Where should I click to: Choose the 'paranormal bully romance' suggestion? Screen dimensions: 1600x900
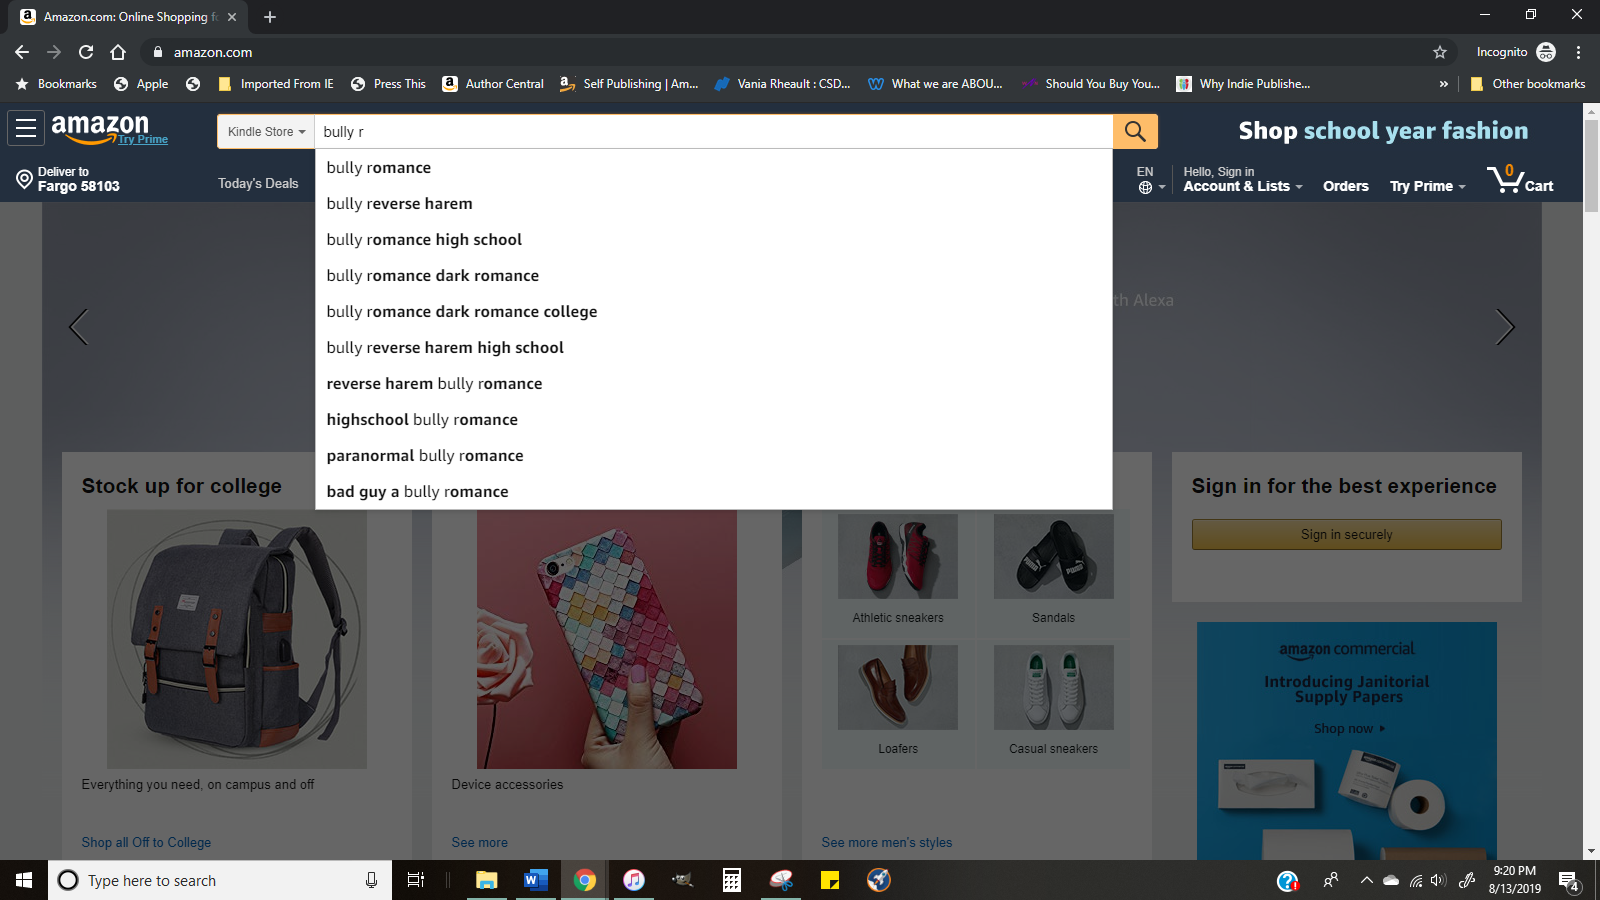coord(425,456)
